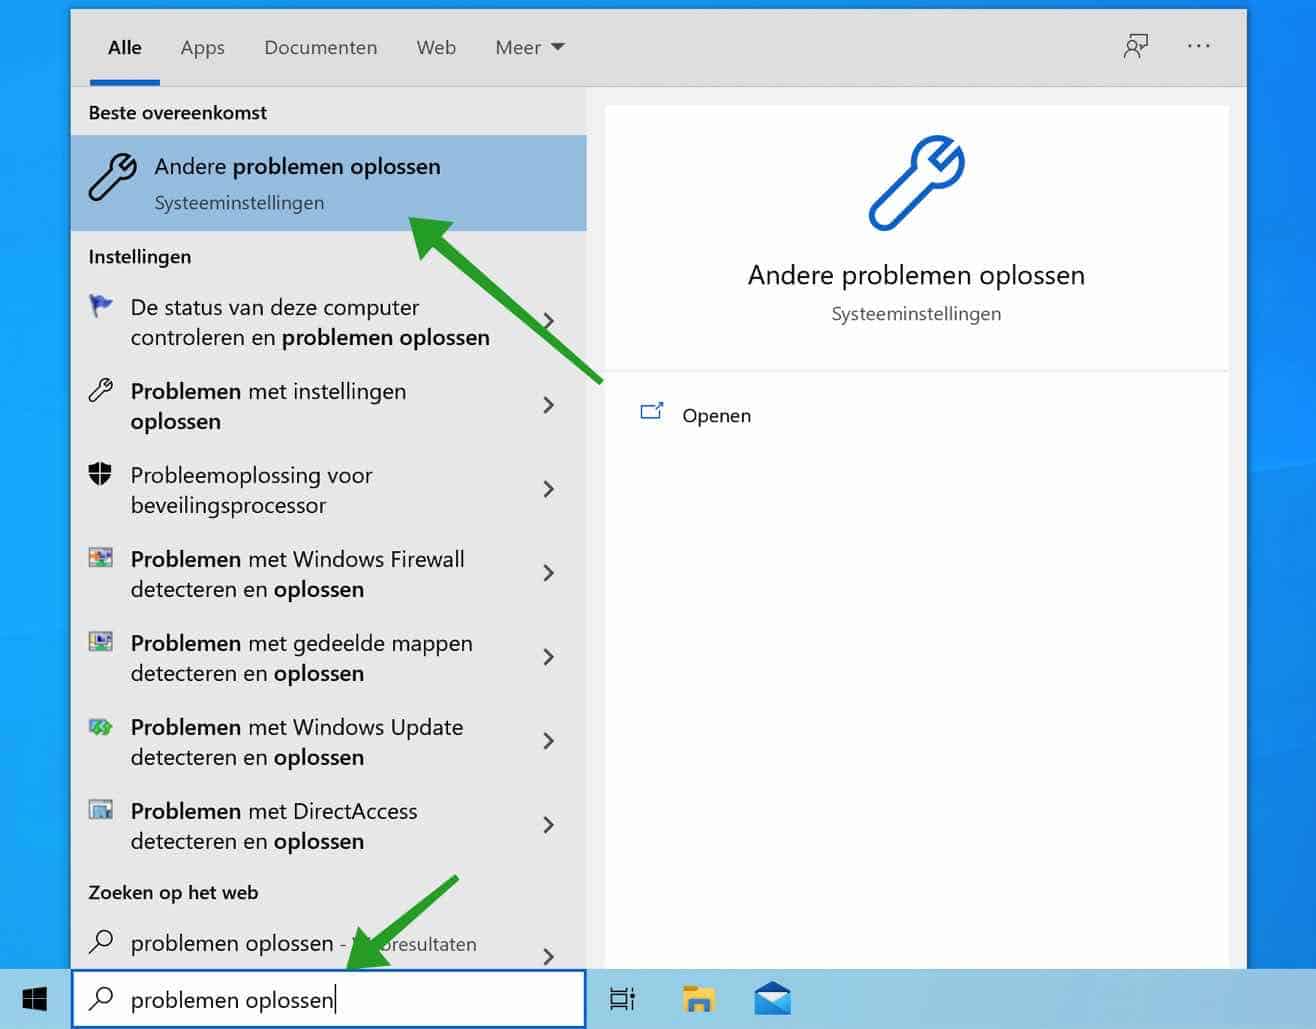
Task: Switch to the Documenten tab
Action: coord(320,47)
